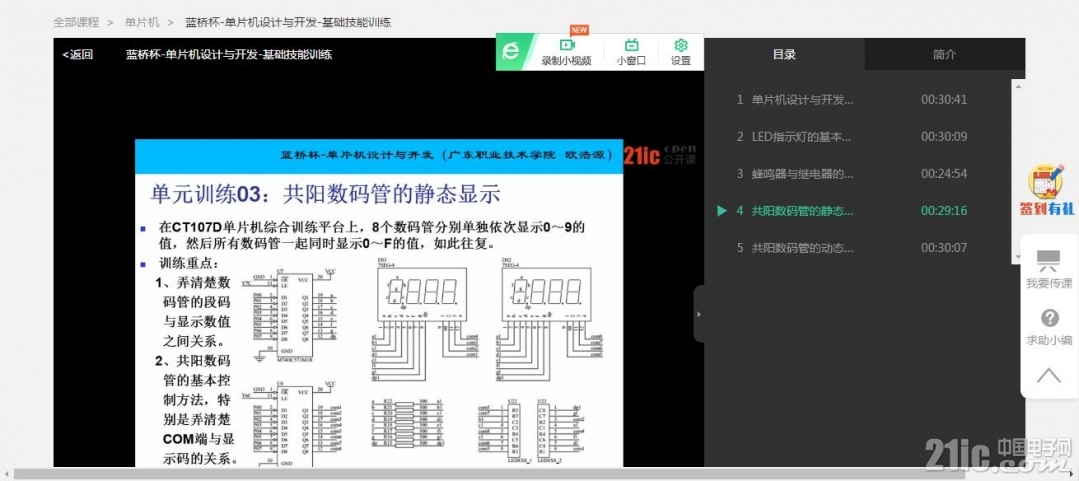Click duration 00:30:09 of lesson 2
Screen dimensions: 1079x481
[944, 136]
